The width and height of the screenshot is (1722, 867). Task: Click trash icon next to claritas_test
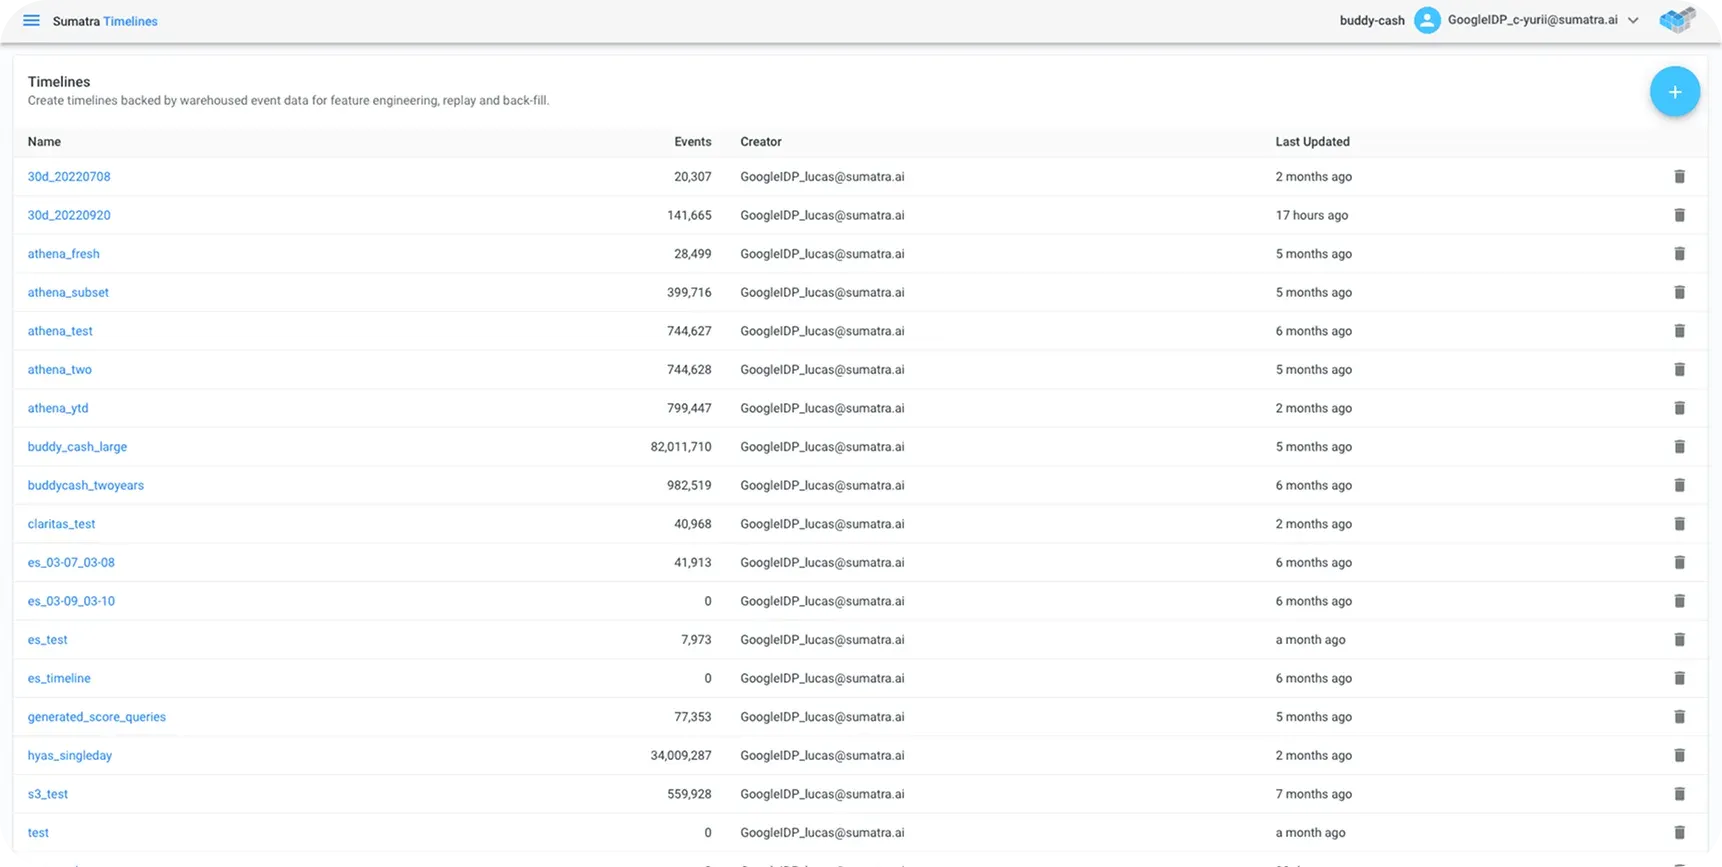pos(1679,524)
